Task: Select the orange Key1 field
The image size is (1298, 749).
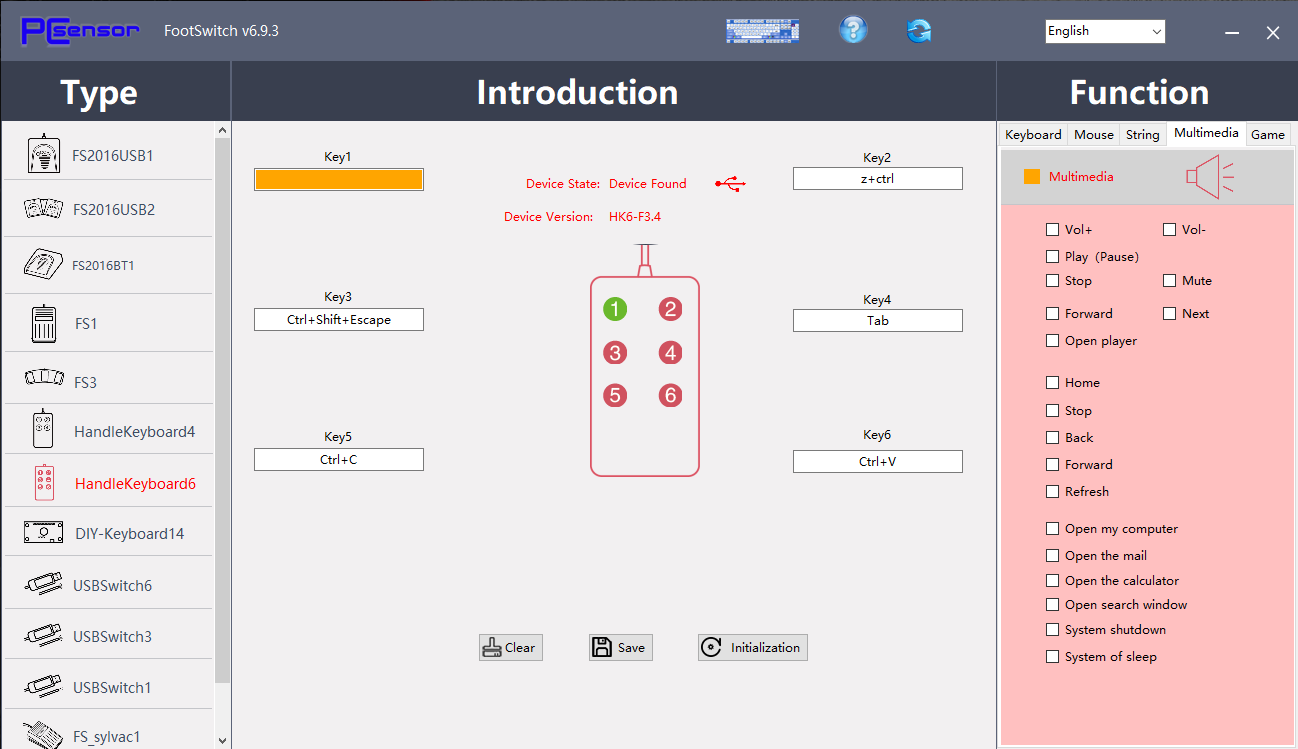Action: (x=338, y=179)
